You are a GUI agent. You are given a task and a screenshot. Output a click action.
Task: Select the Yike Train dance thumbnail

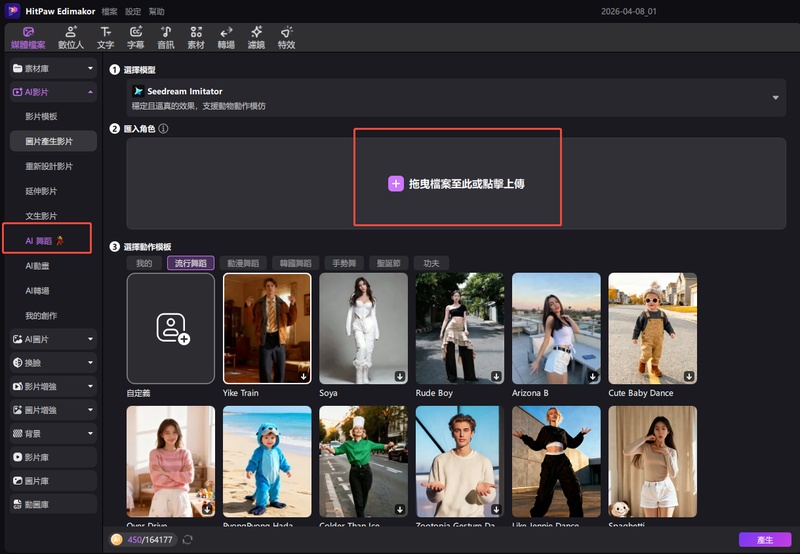click(x=267, y=328)
